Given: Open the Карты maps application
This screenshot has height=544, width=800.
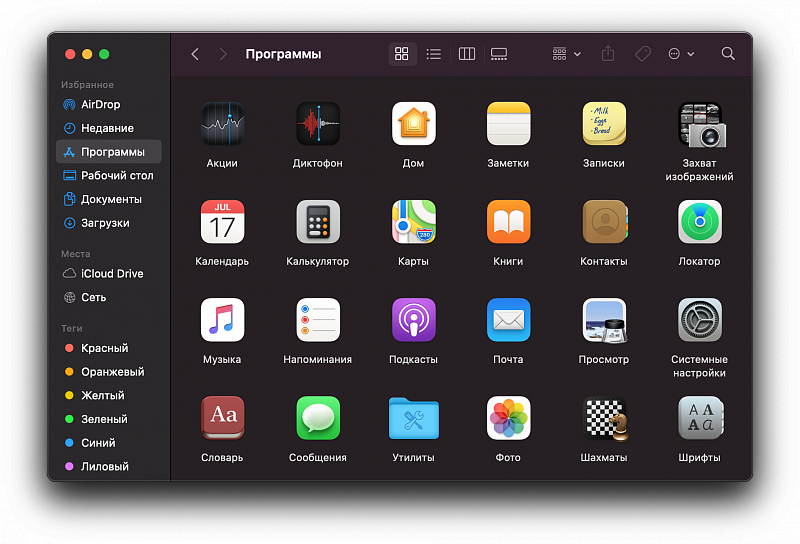Looking at the screenshot, I should click(x=413, y=222).
